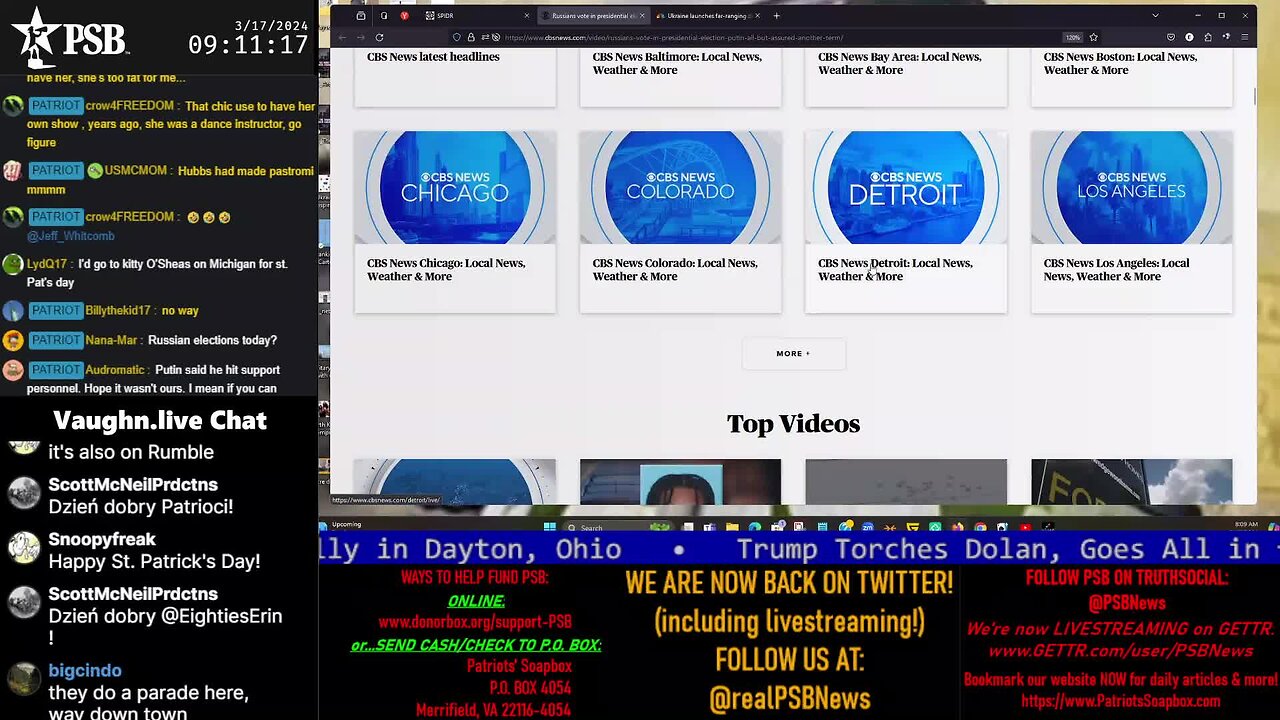
Task: Click the second Top Videos thumbnail
Action: (x=680, y=482)
